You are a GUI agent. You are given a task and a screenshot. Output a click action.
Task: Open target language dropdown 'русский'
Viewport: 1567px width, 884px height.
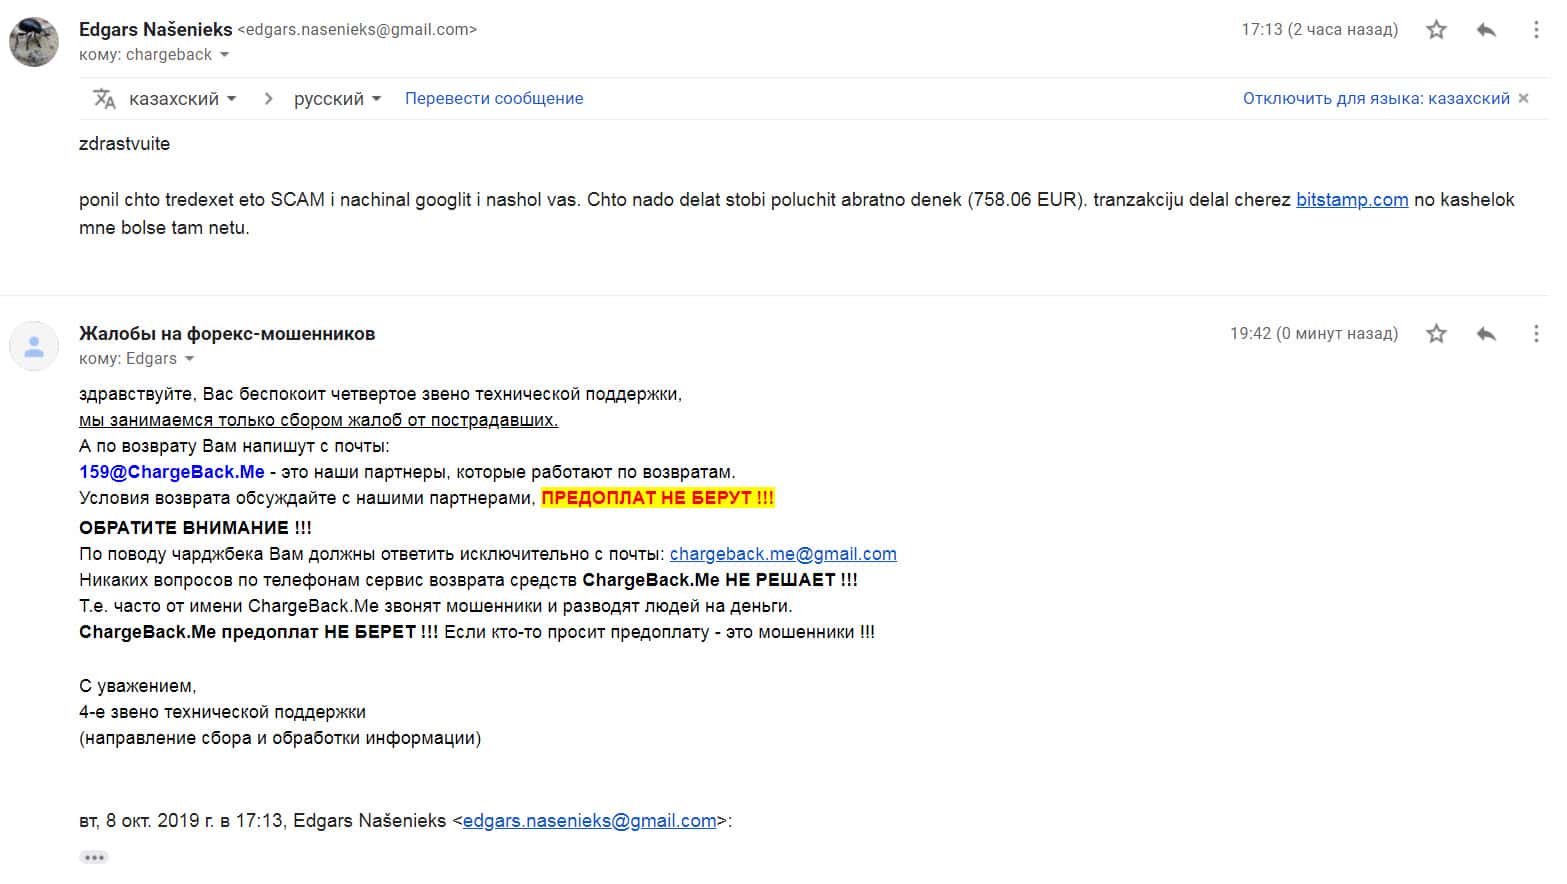[x=337, y=99]
